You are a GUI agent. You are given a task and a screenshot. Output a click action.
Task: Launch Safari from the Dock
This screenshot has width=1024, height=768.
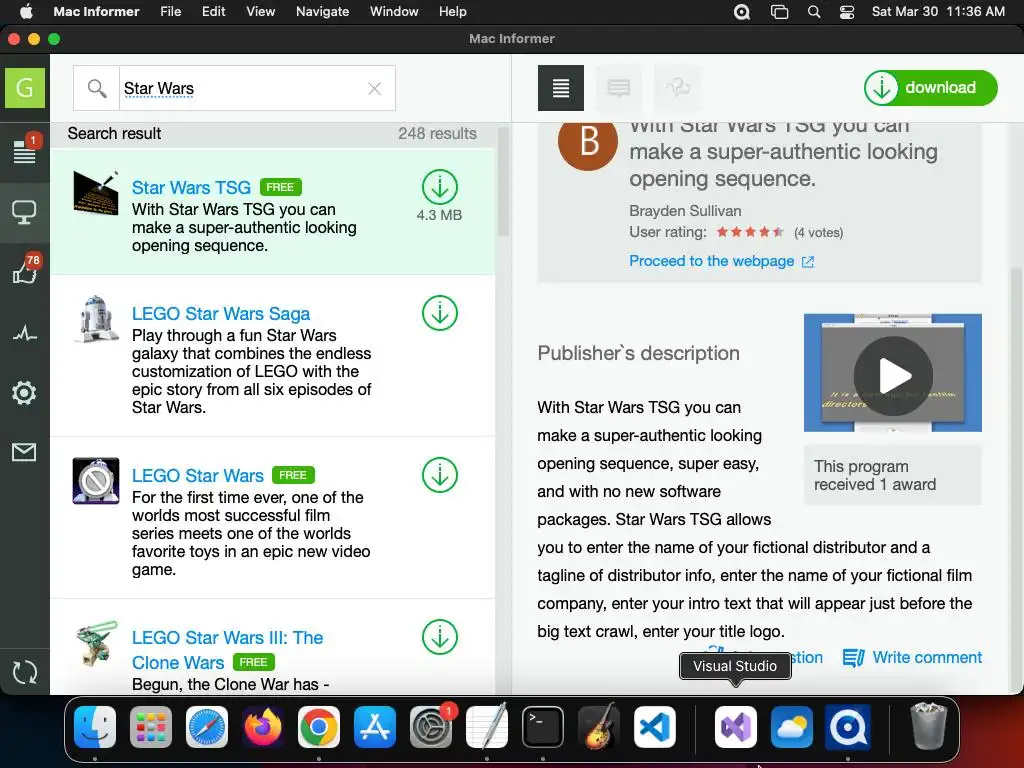[x=207, y=727]
